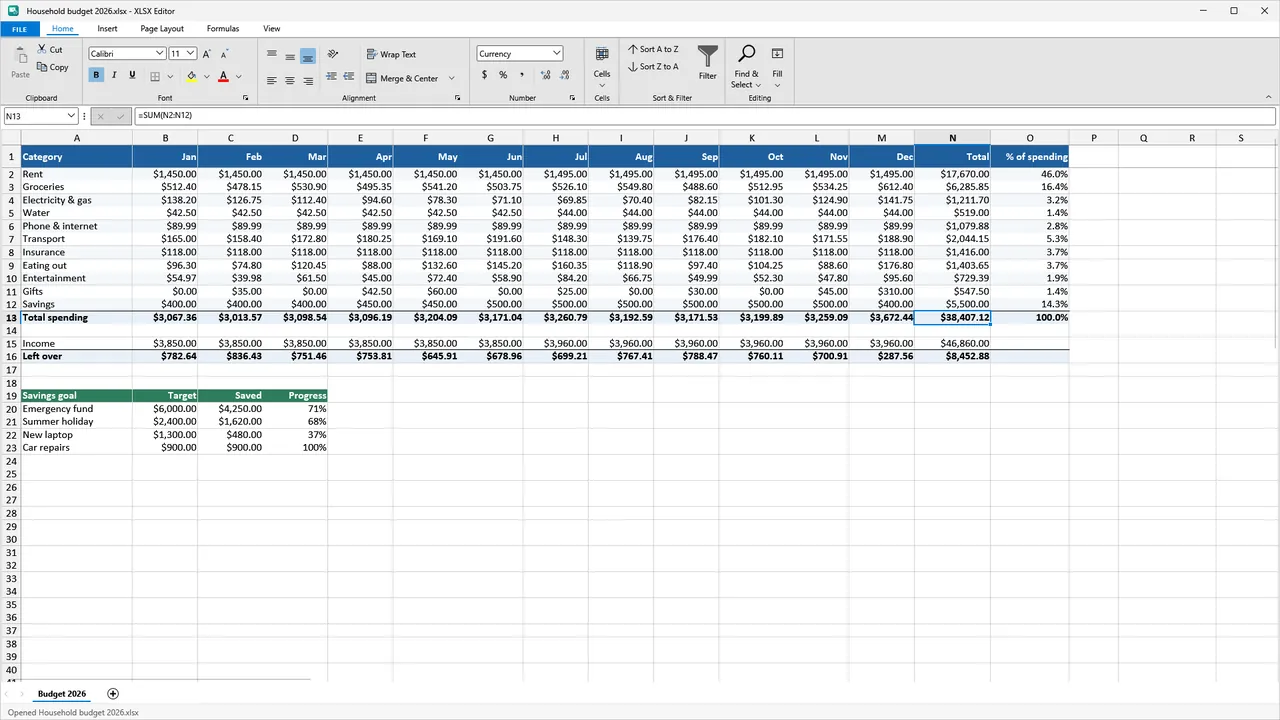Sort descending with Sort Z to A
The height and width of the screenshot is (720, 1280).
(x=653, y=67)
